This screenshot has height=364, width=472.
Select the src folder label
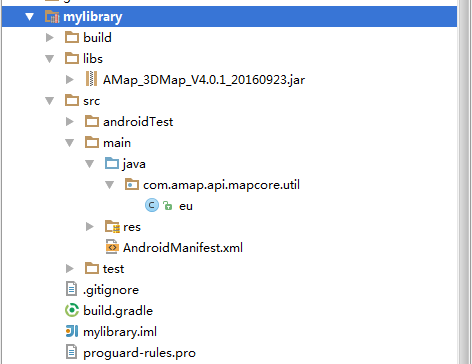click(91, 101)
